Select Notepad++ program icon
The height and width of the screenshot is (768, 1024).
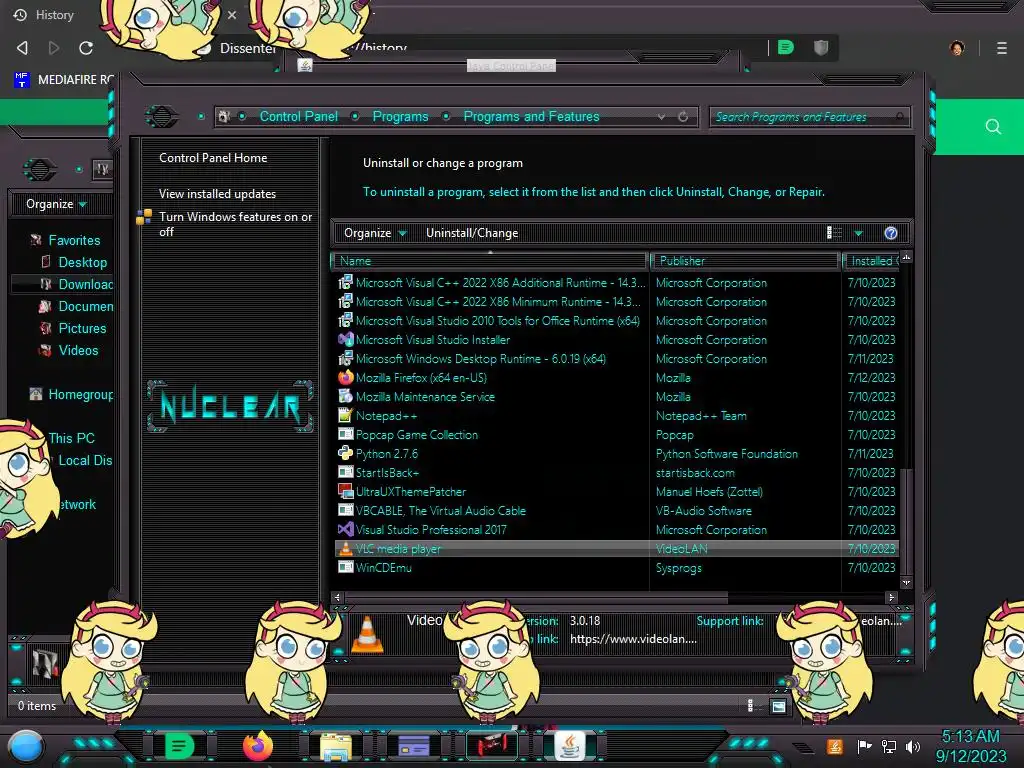pos(345,415)
